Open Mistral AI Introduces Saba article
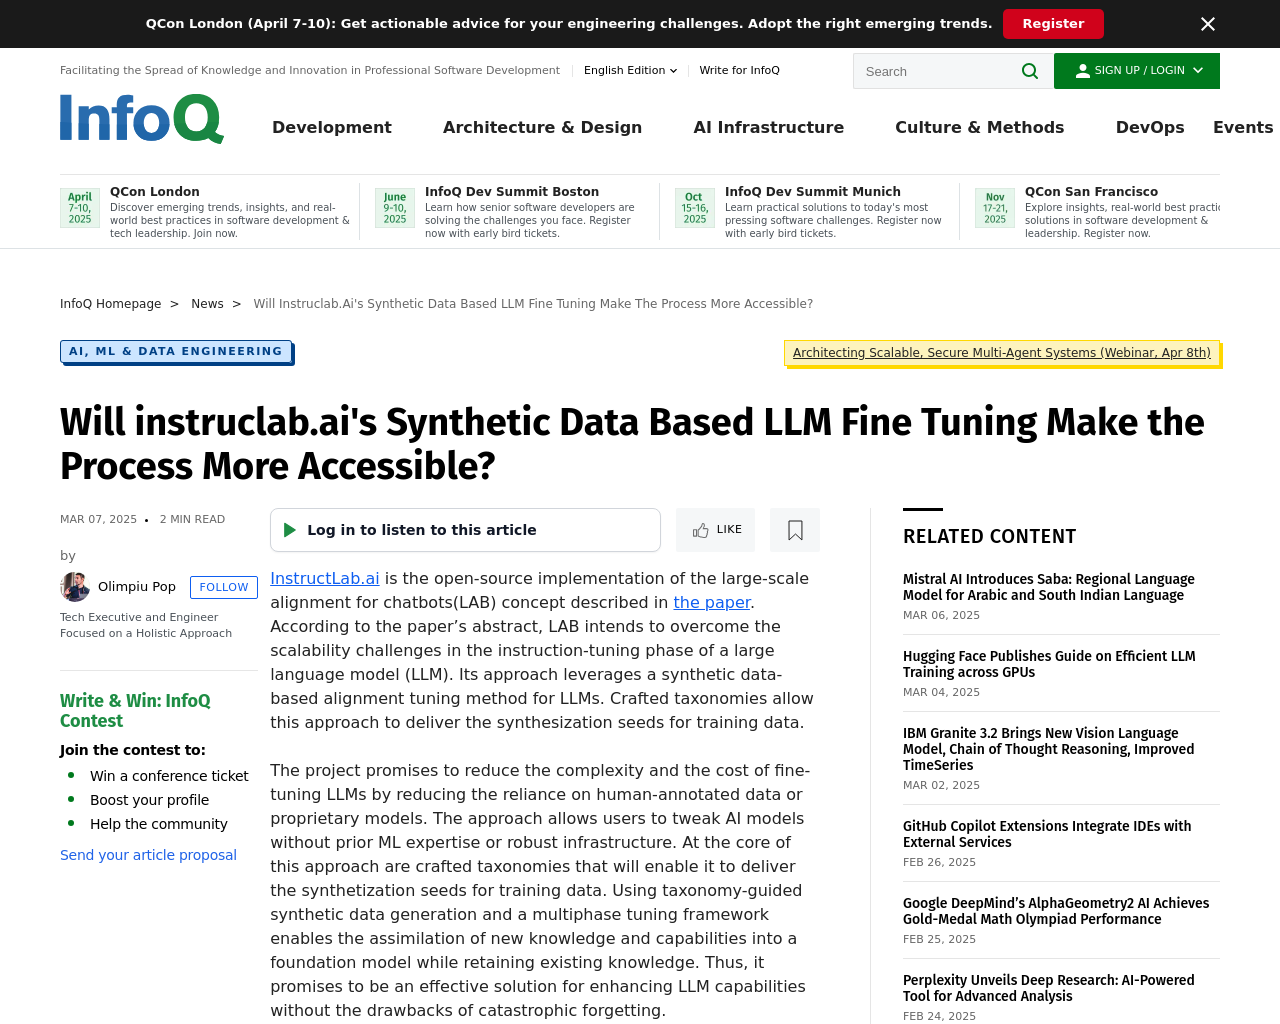Viewport: 1280px width, 1024px height. coord(1049,587)
